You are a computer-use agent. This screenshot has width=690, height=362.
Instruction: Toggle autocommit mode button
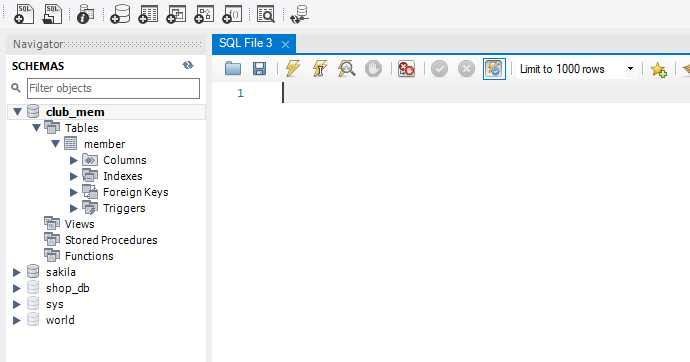pyautogui.click(x=494, y=69)
